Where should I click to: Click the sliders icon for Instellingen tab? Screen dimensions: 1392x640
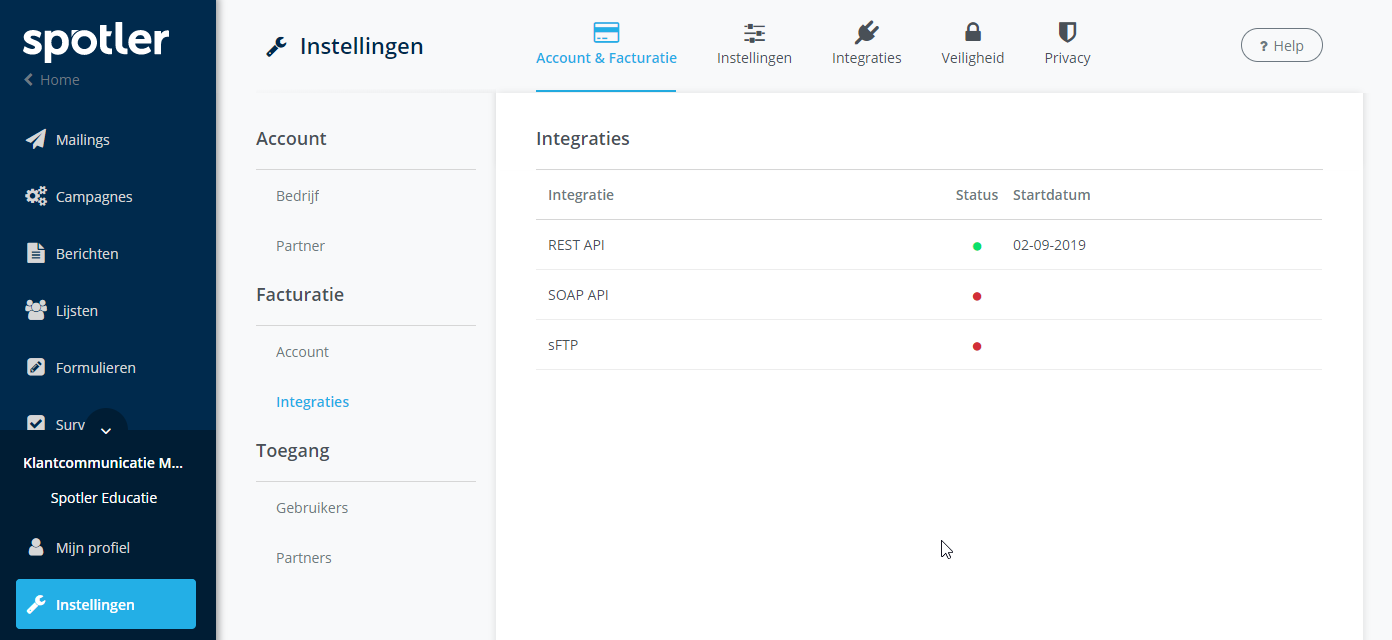754,33
